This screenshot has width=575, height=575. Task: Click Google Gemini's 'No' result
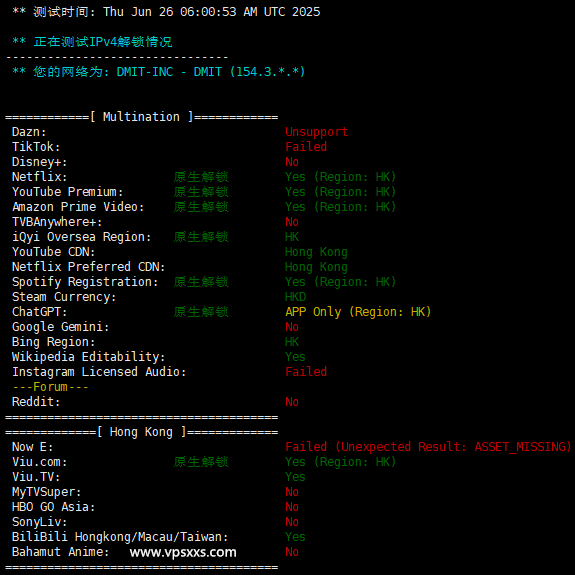292,327
